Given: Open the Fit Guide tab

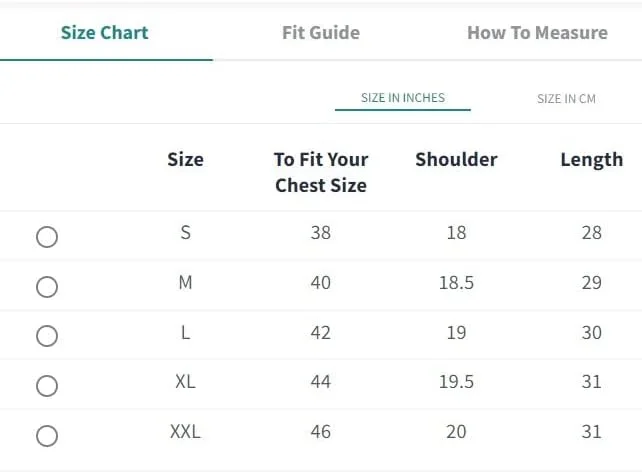Looking at the screenshot, I should pyautogui.click(x=320, y=32).
